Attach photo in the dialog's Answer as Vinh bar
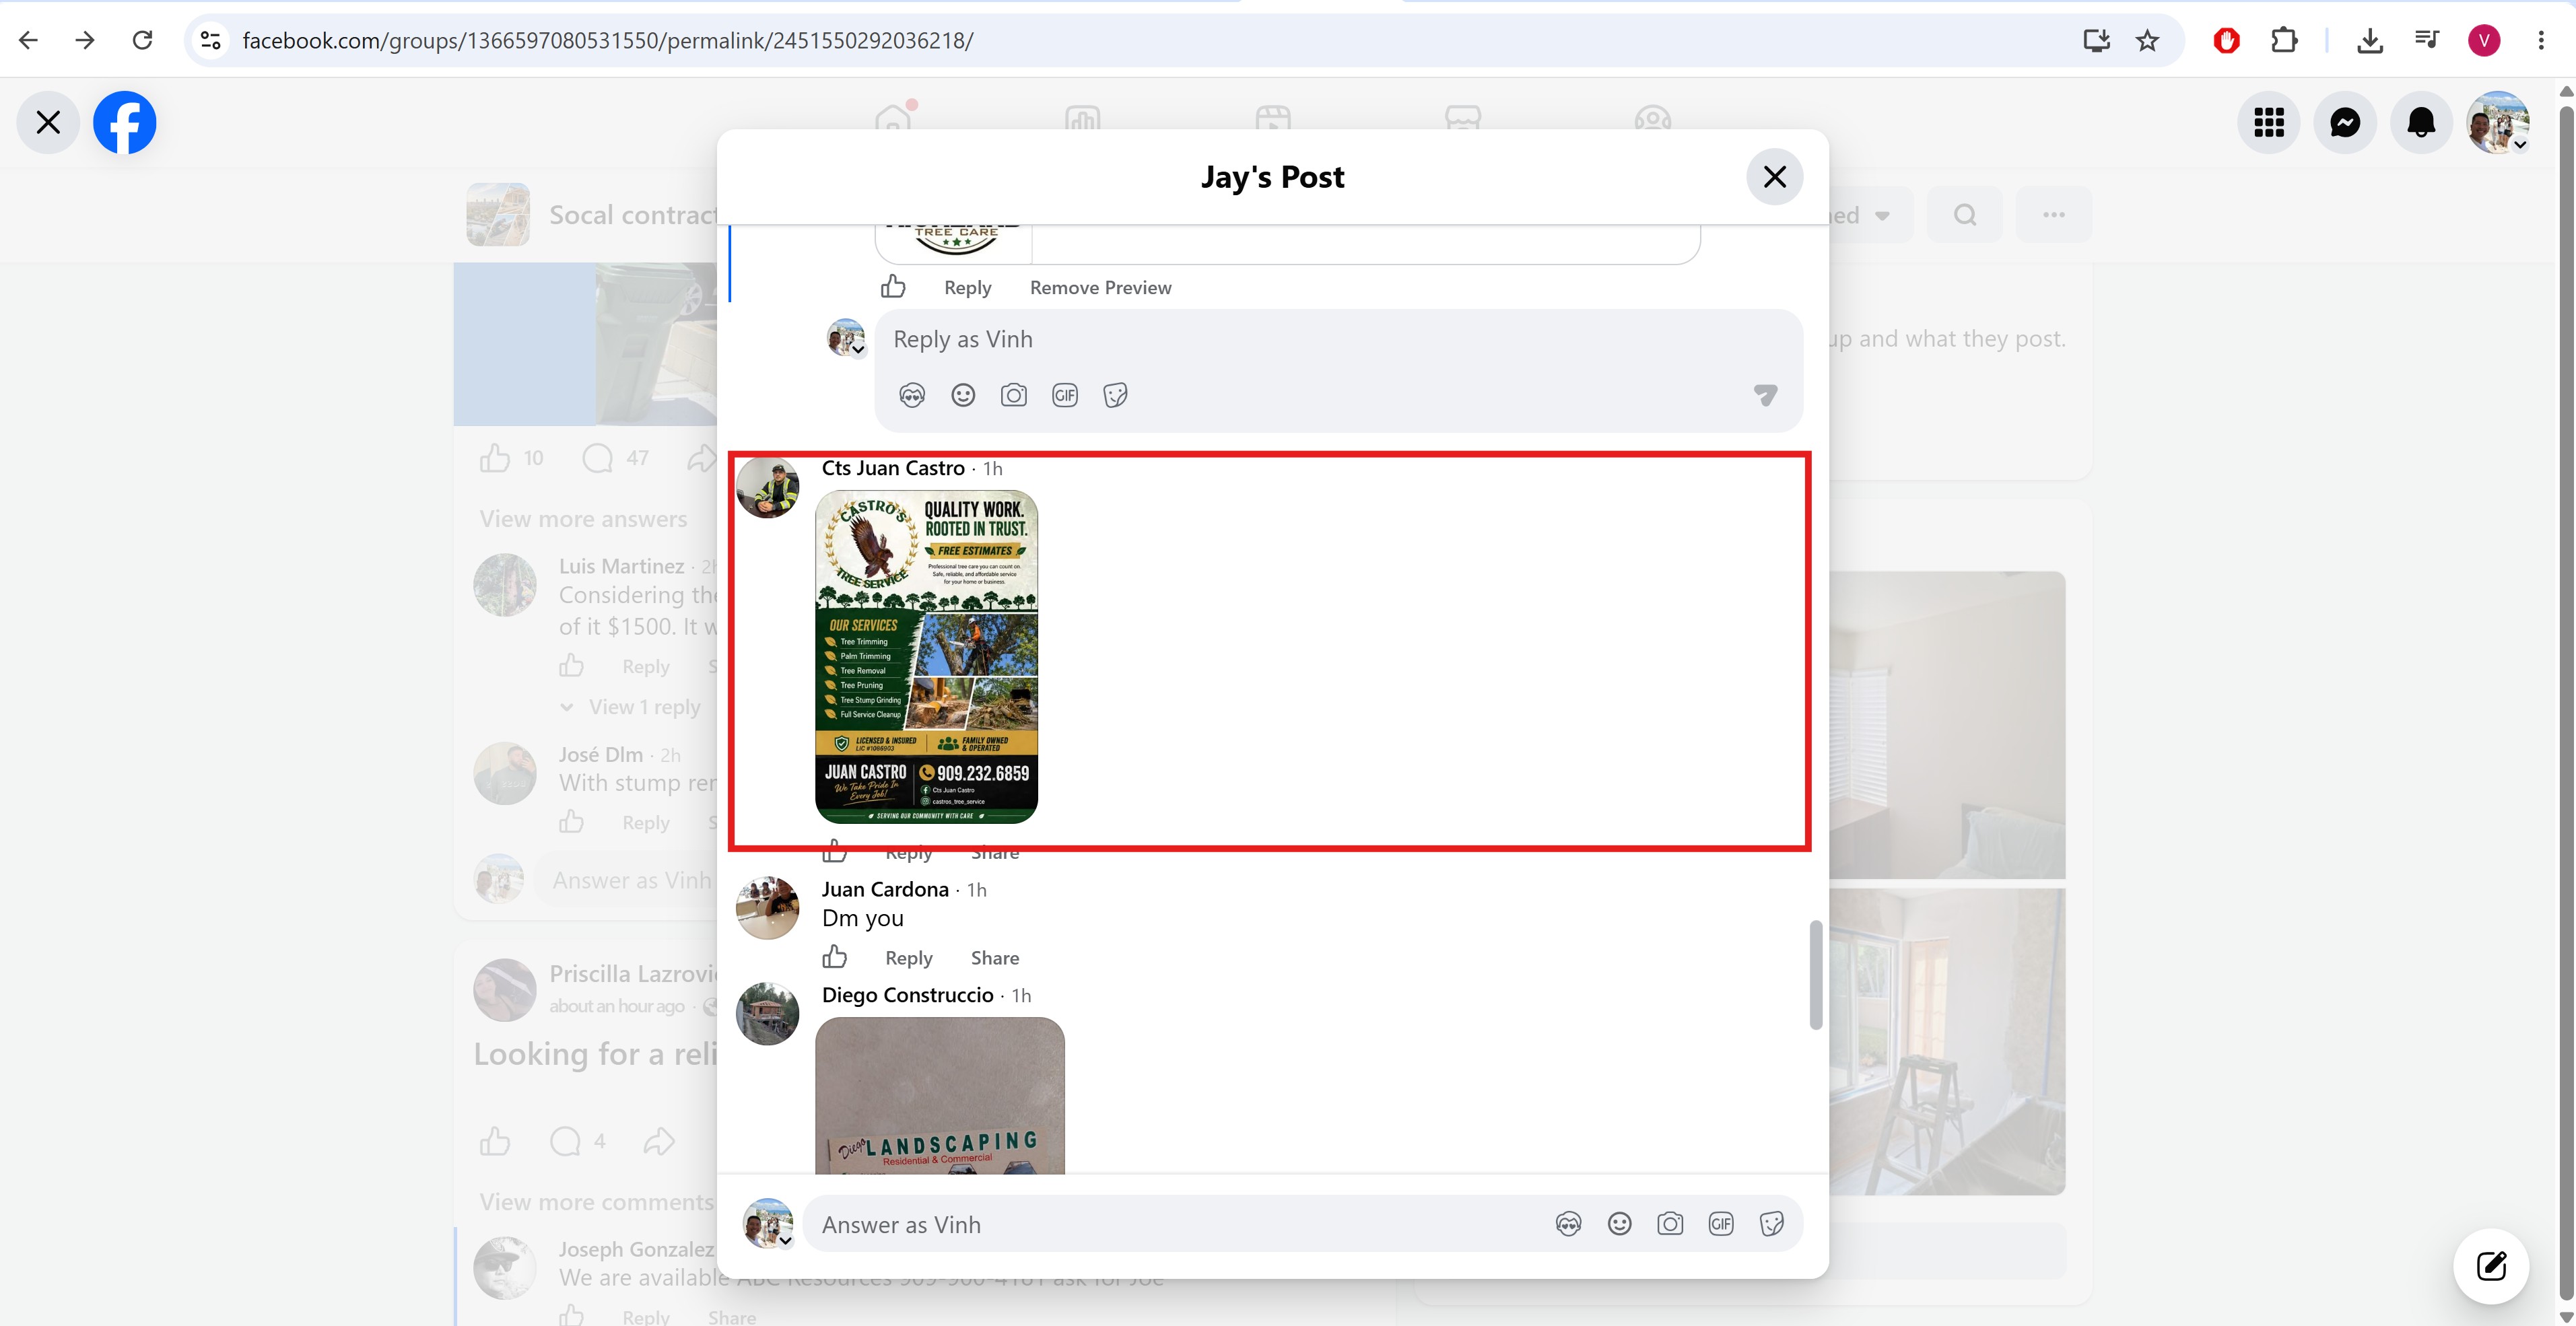Viewport: 2576px width, 1326px height. click(x=1670, y=1224)
